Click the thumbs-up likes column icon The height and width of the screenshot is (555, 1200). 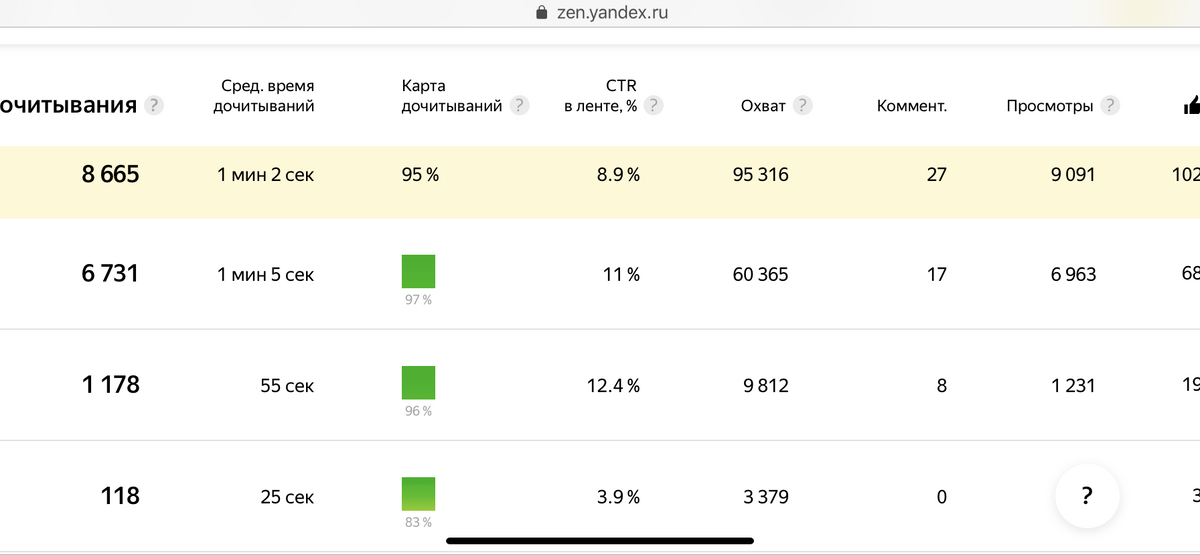[x=1191, y=105]
